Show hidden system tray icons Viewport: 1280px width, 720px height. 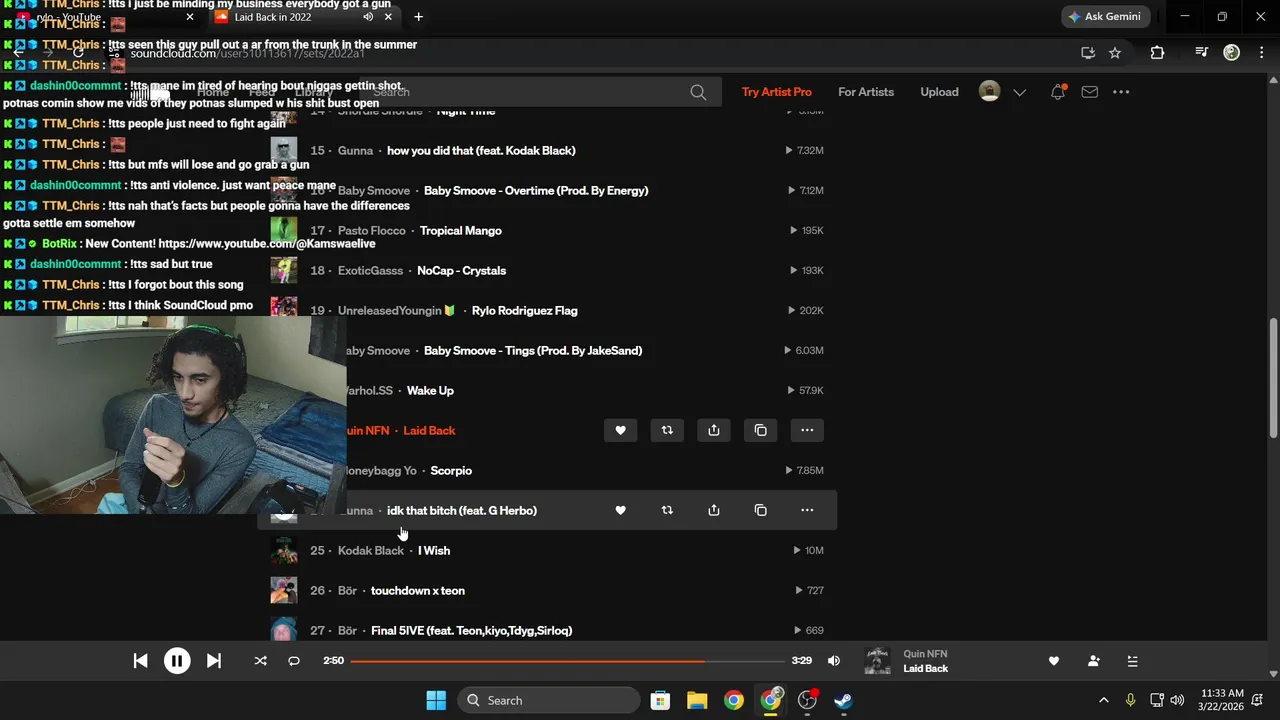click(x=1103, y=700)
